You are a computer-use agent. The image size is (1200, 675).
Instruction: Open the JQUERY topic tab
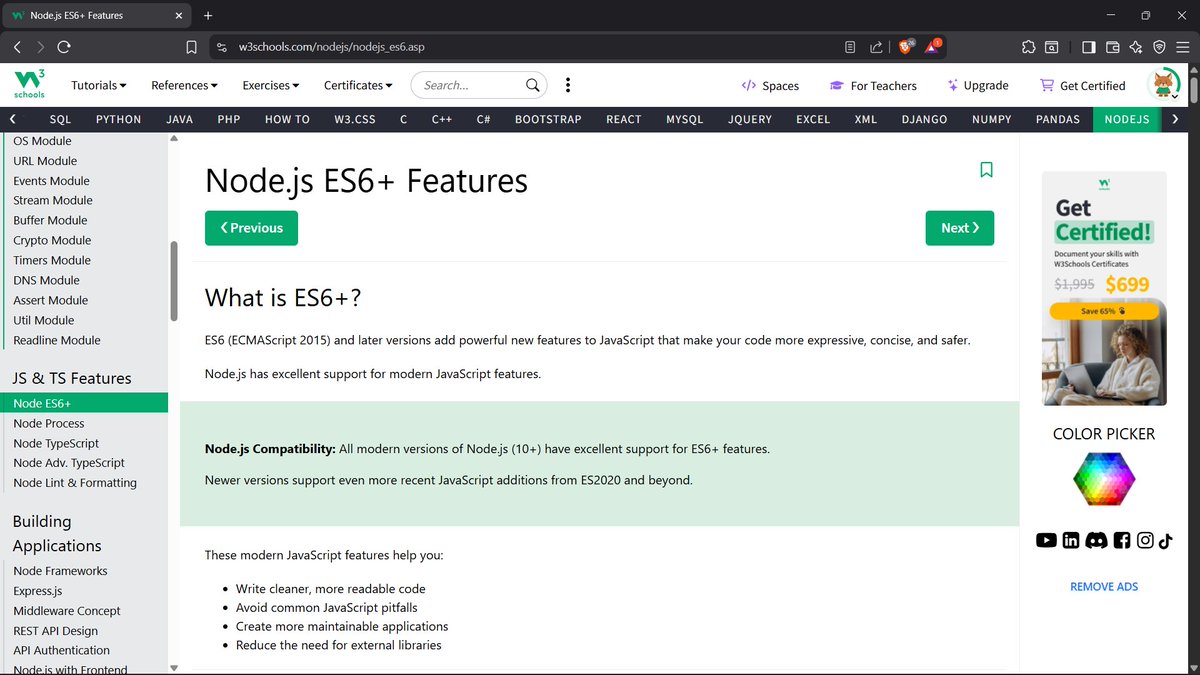pyautogui.click(x=750, y=119)
